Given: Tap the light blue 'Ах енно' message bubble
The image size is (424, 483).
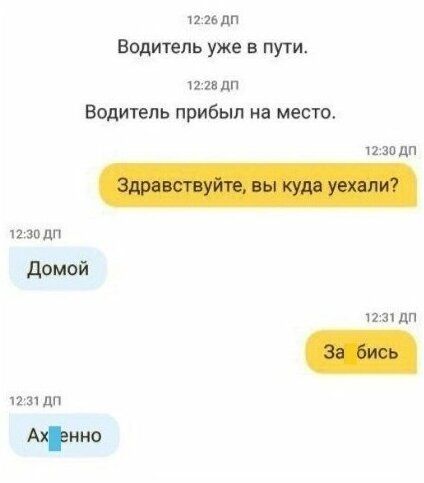Looking at the screenshot, I should coord(64,435).
